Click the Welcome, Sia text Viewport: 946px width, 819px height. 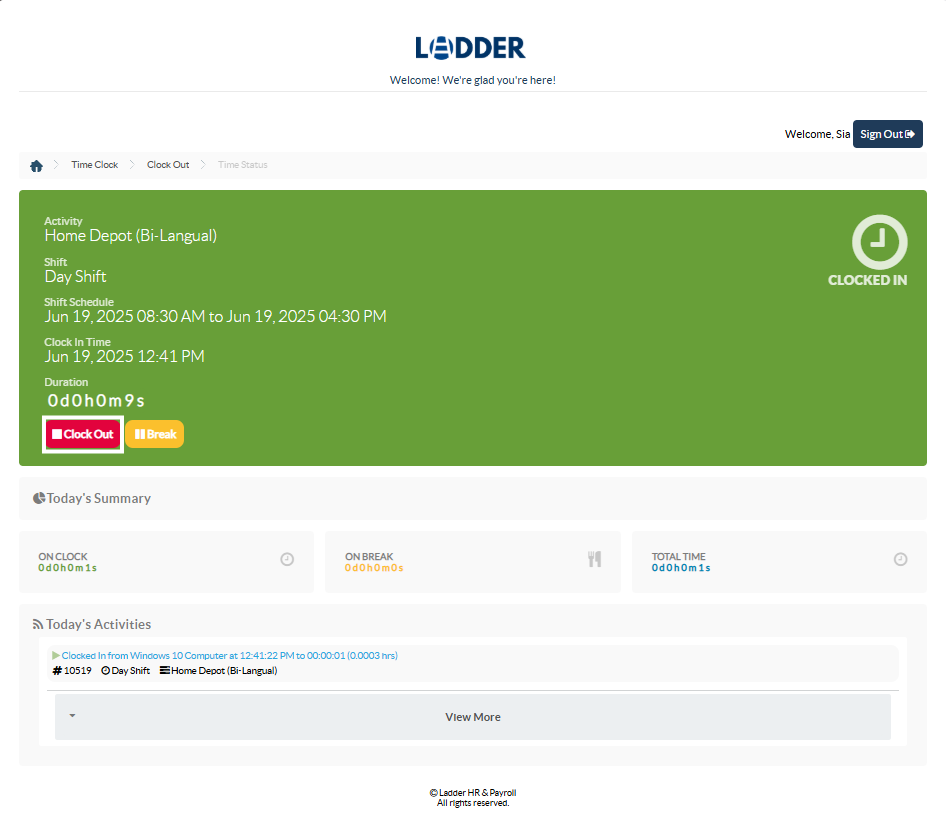click(817, 134)
